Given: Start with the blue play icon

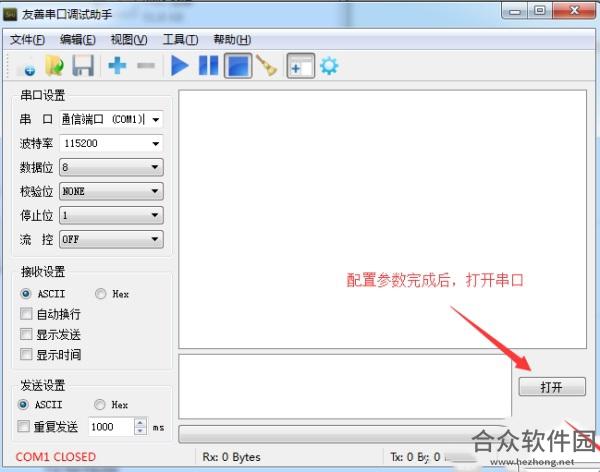Looking at the screenshot, I should (179, 66).
